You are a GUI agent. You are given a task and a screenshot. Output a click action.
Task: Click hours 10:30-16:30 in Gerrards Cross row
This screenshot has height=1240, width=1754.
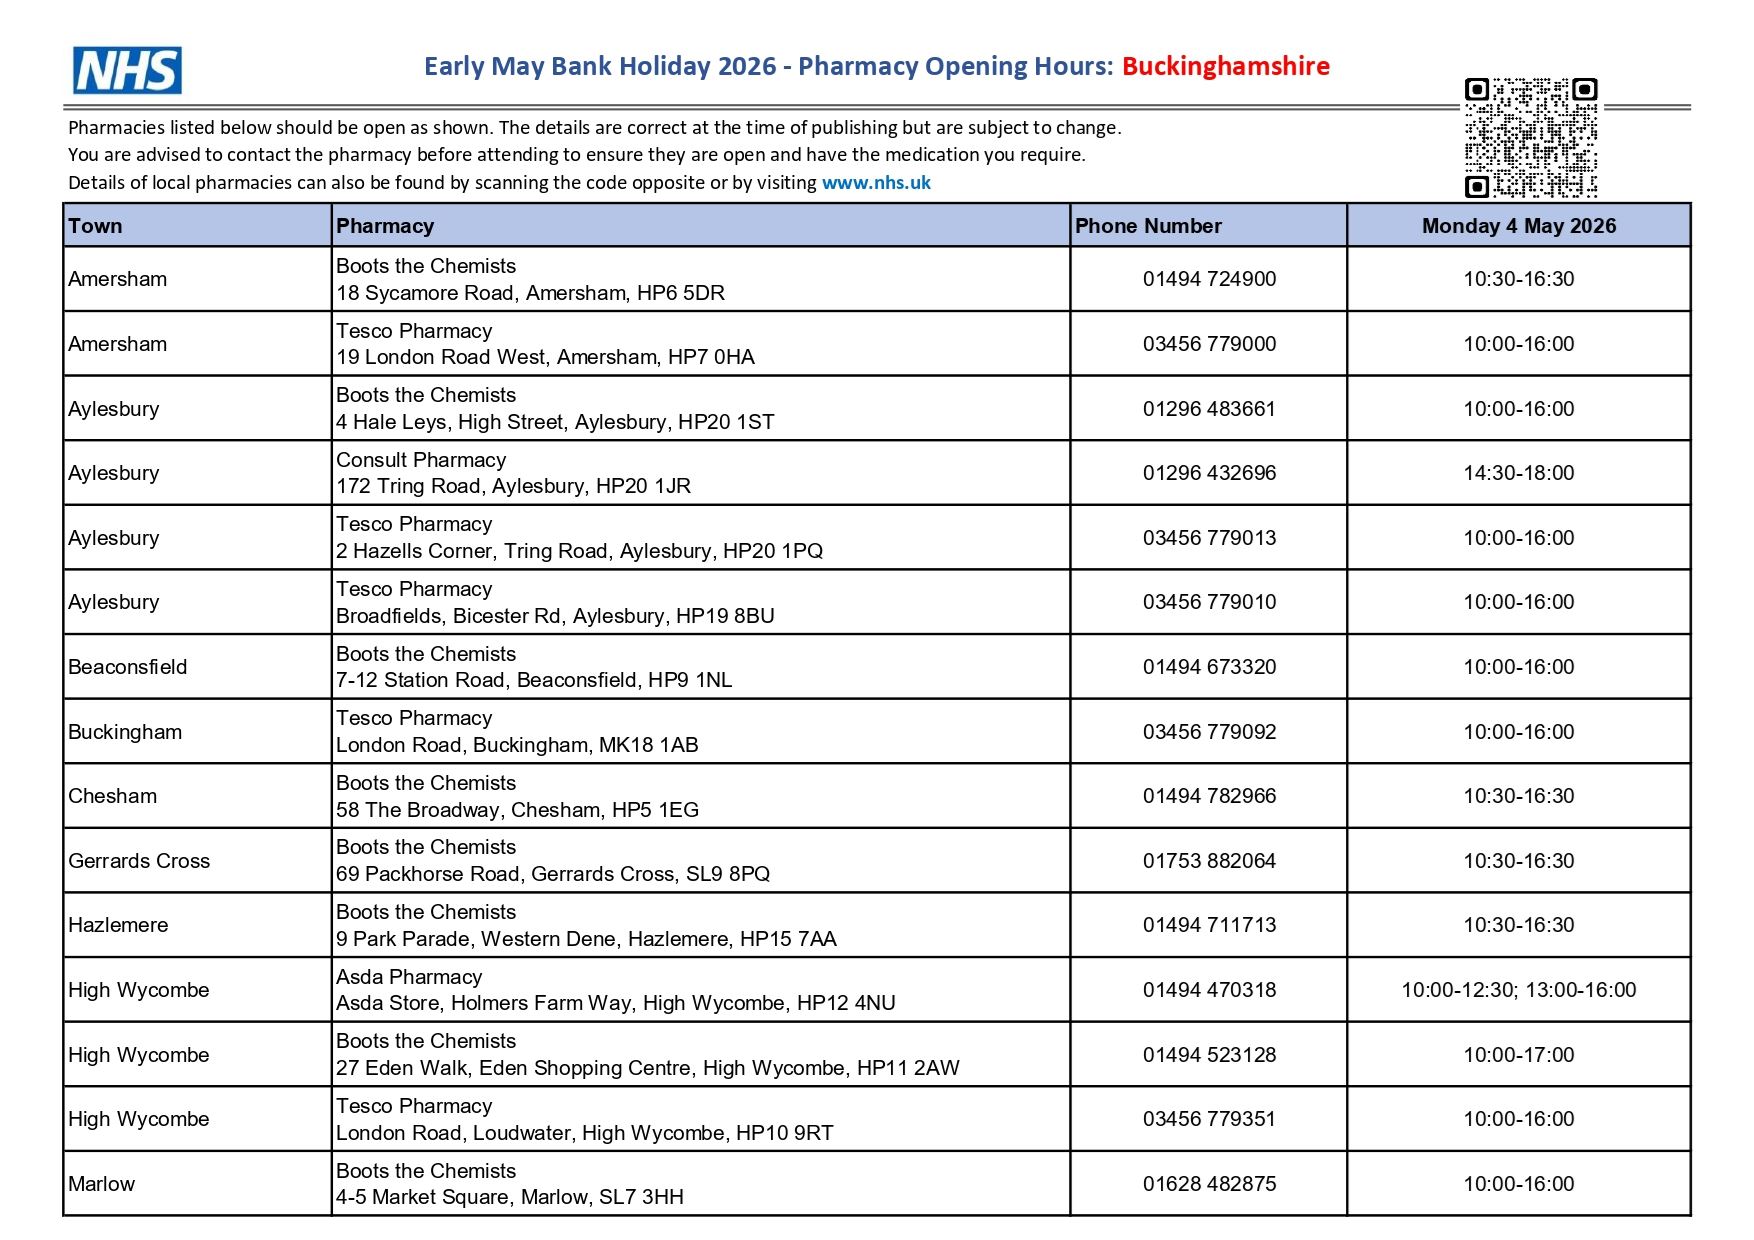1519,861
